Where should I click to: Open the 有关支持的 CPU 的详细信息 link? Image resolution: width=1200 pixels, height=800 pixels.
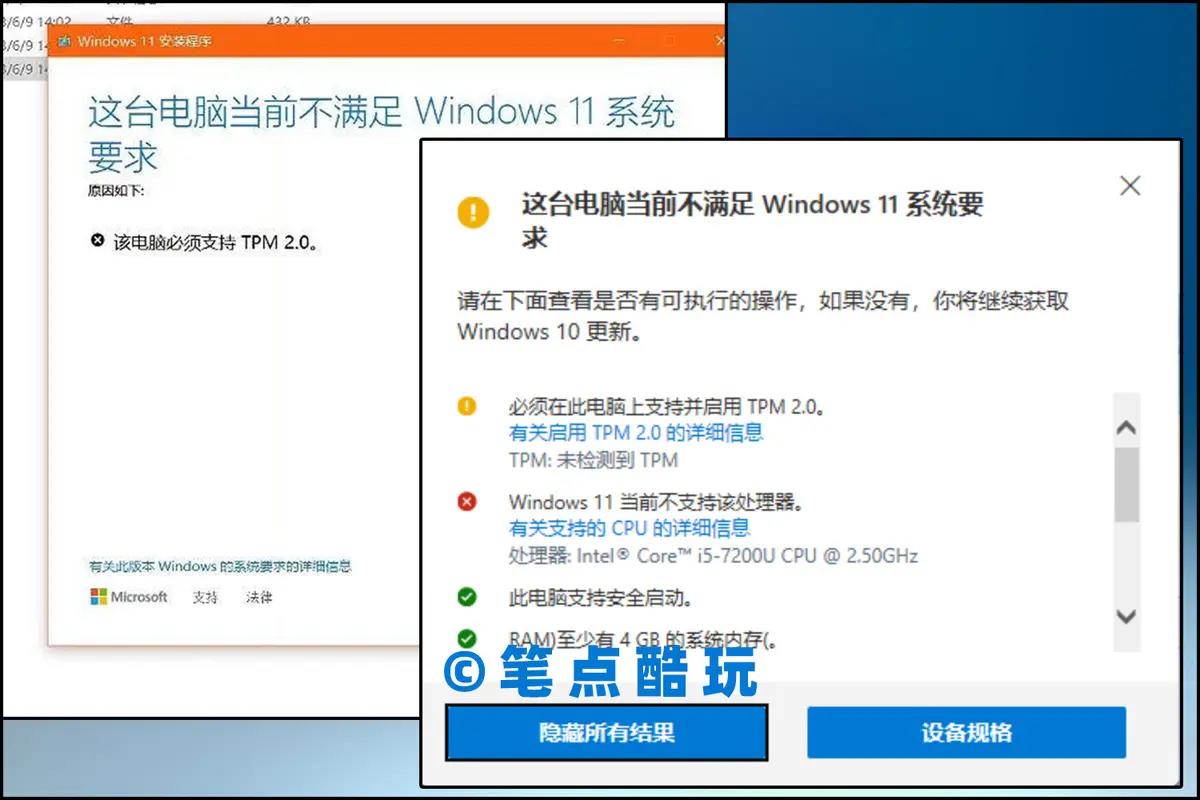[629, 528]
